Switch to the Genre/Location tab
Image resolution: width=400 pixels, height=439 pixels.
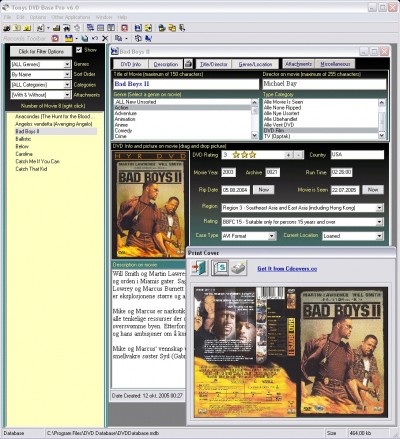click(255, 64)
